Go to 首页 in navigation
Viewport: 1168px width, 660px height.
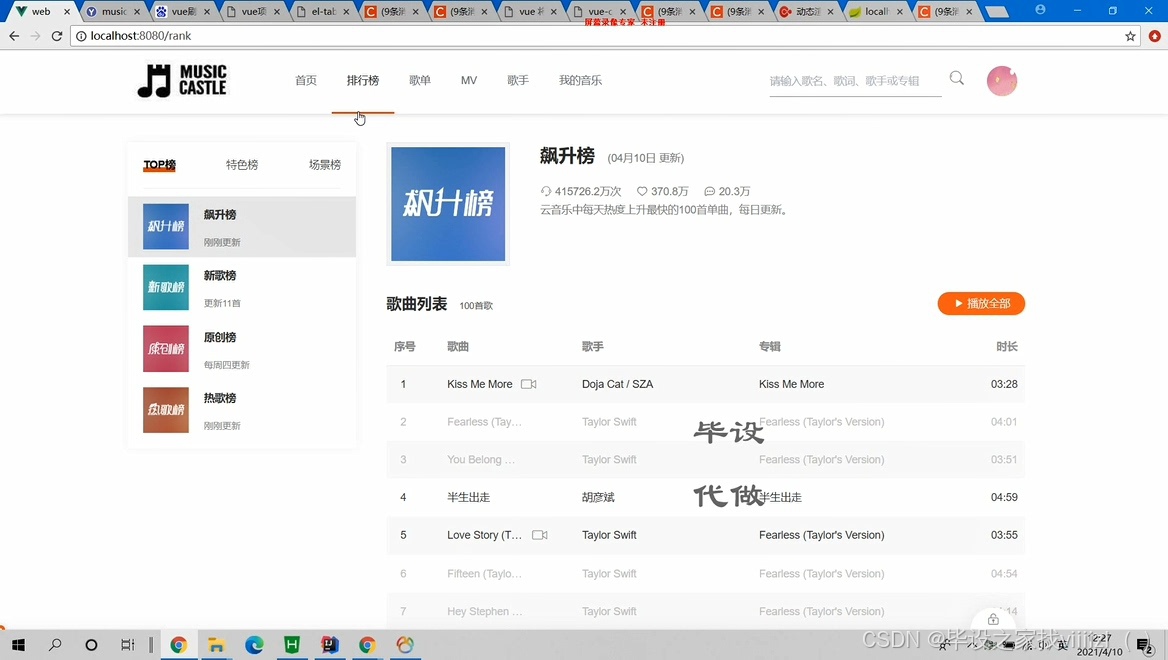pos(305,80)
